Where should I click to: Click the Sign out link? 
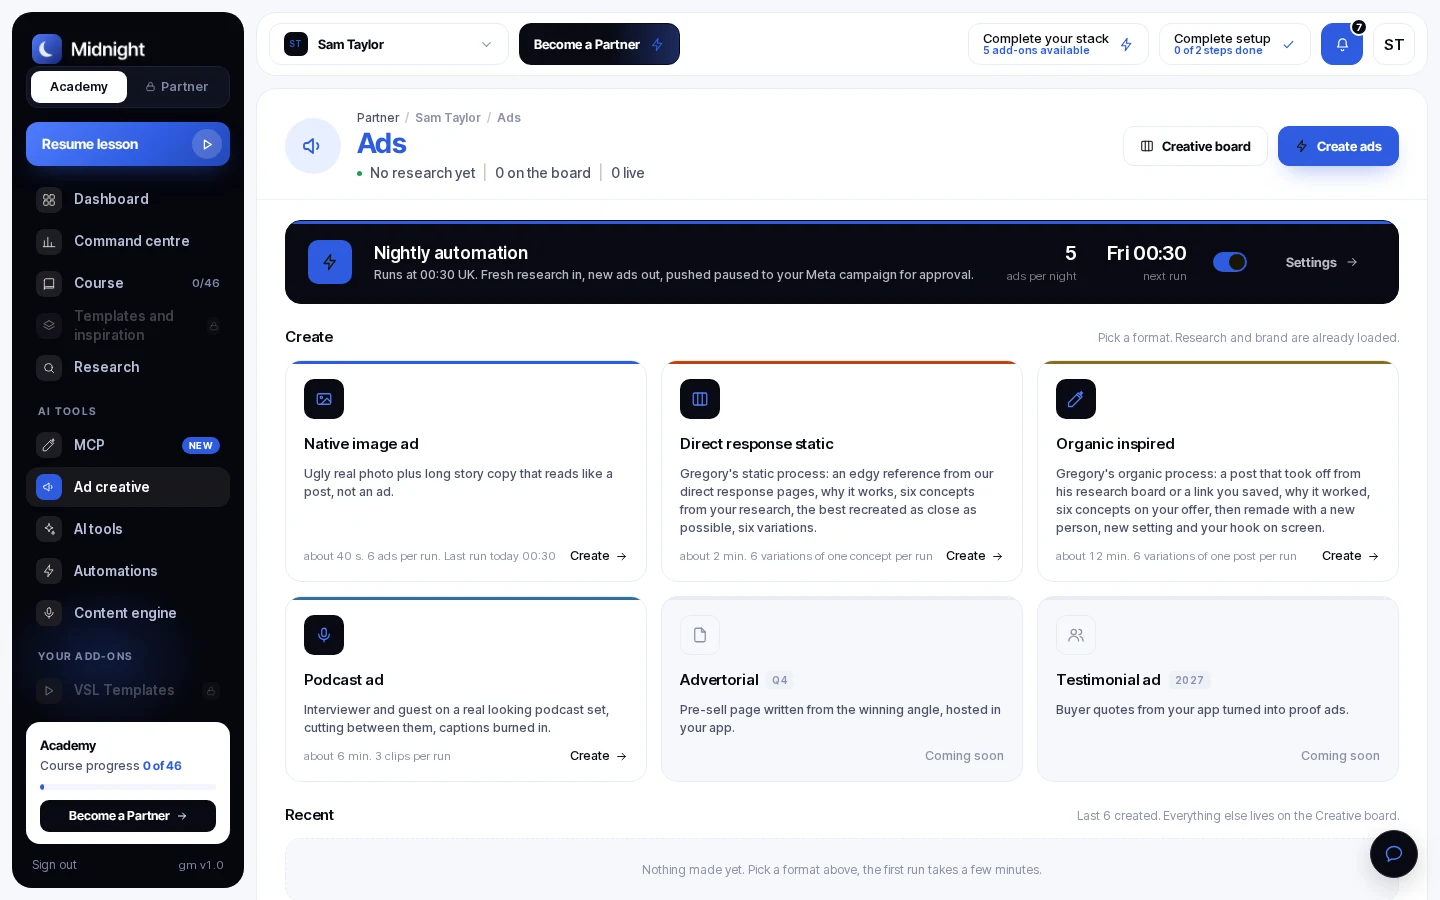(54, 865)
